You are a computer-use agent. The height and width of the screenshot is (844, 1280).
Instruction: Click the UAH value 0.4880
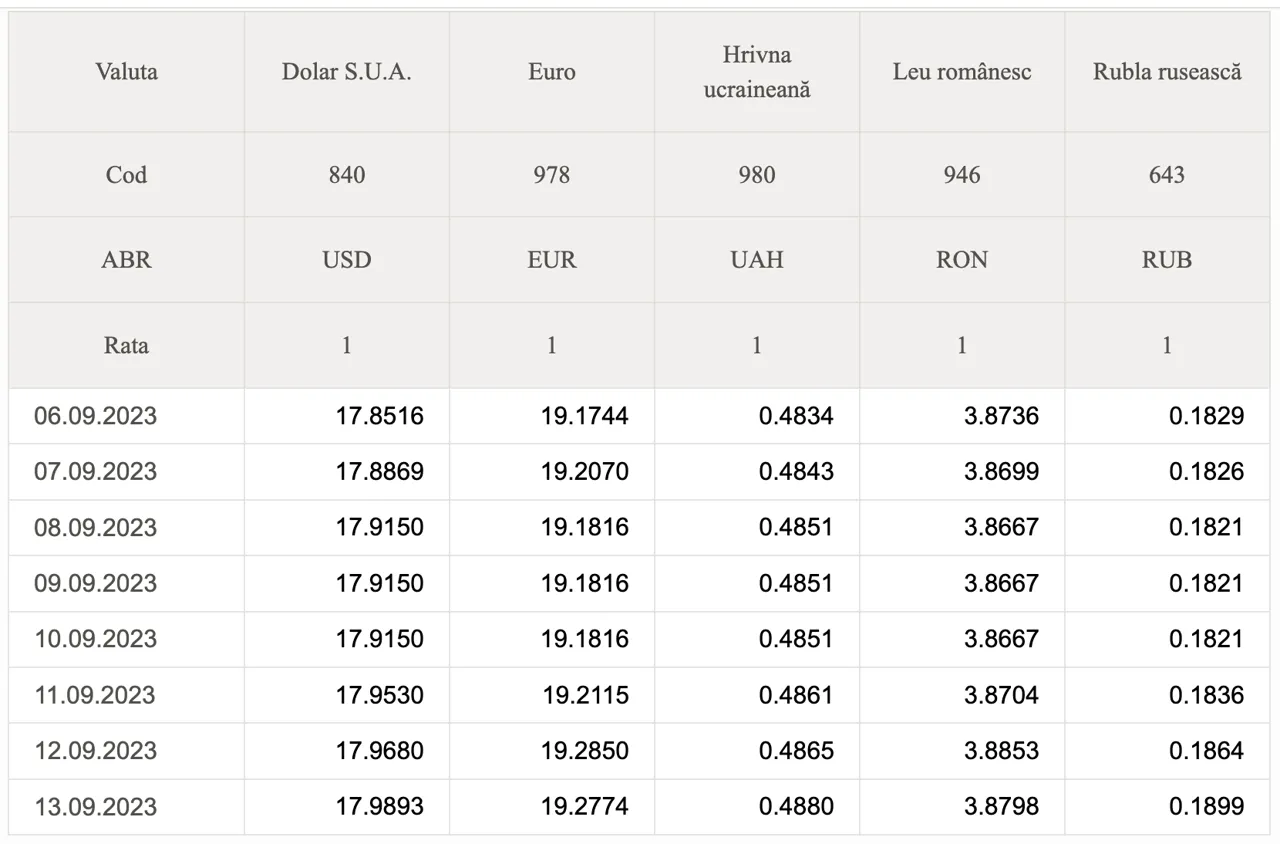(796, 807)
